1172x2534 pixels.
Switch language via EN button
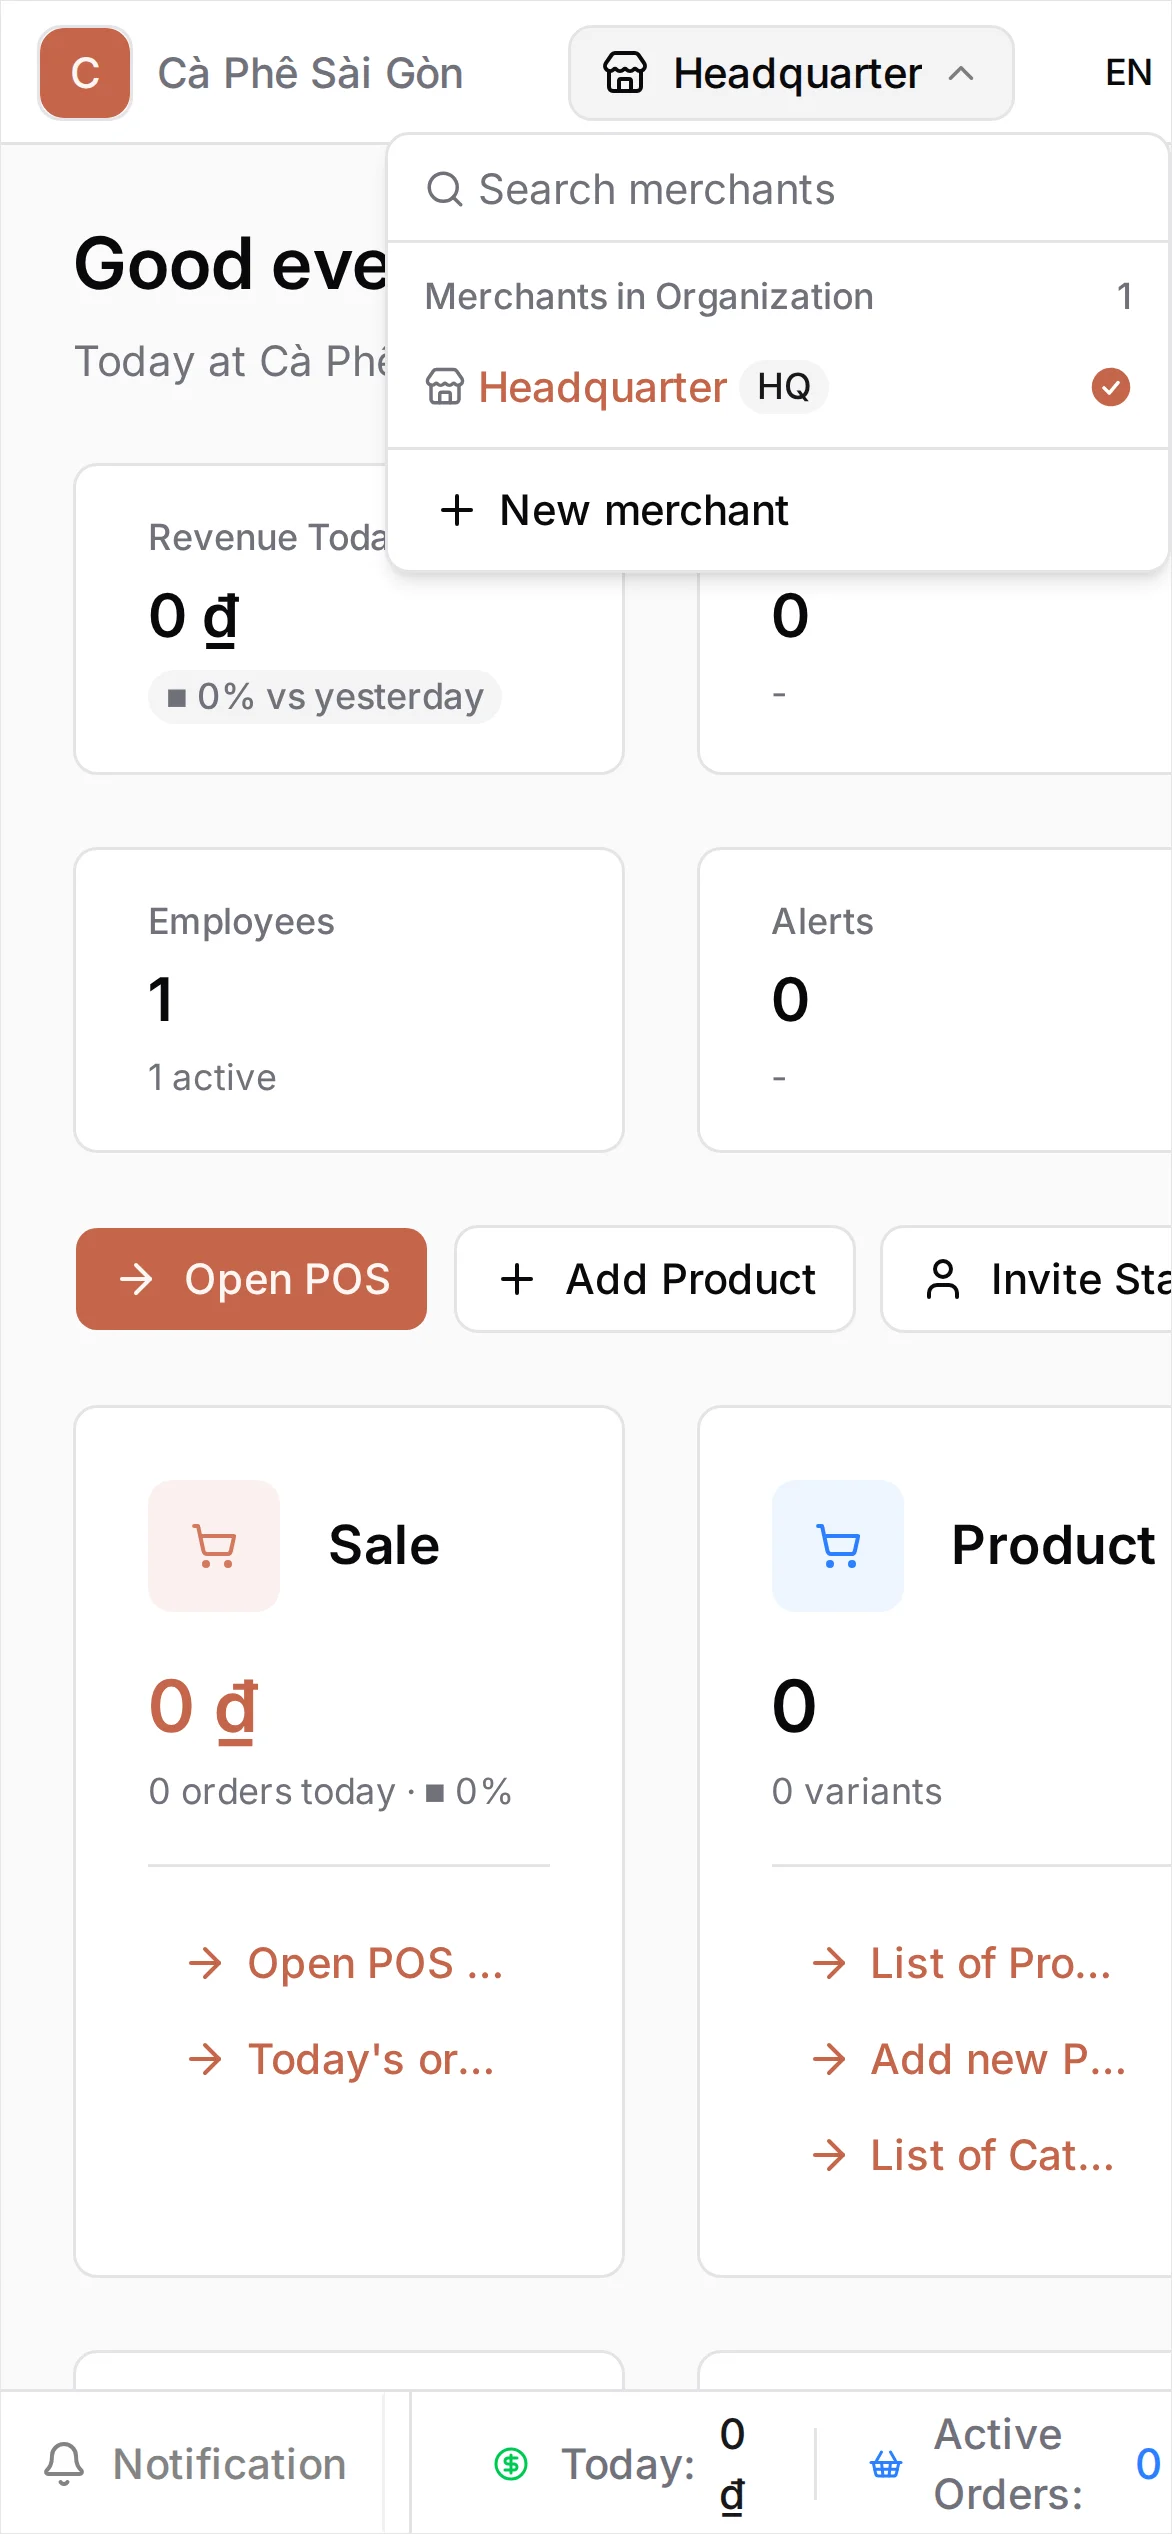(x=1128, y=73)
